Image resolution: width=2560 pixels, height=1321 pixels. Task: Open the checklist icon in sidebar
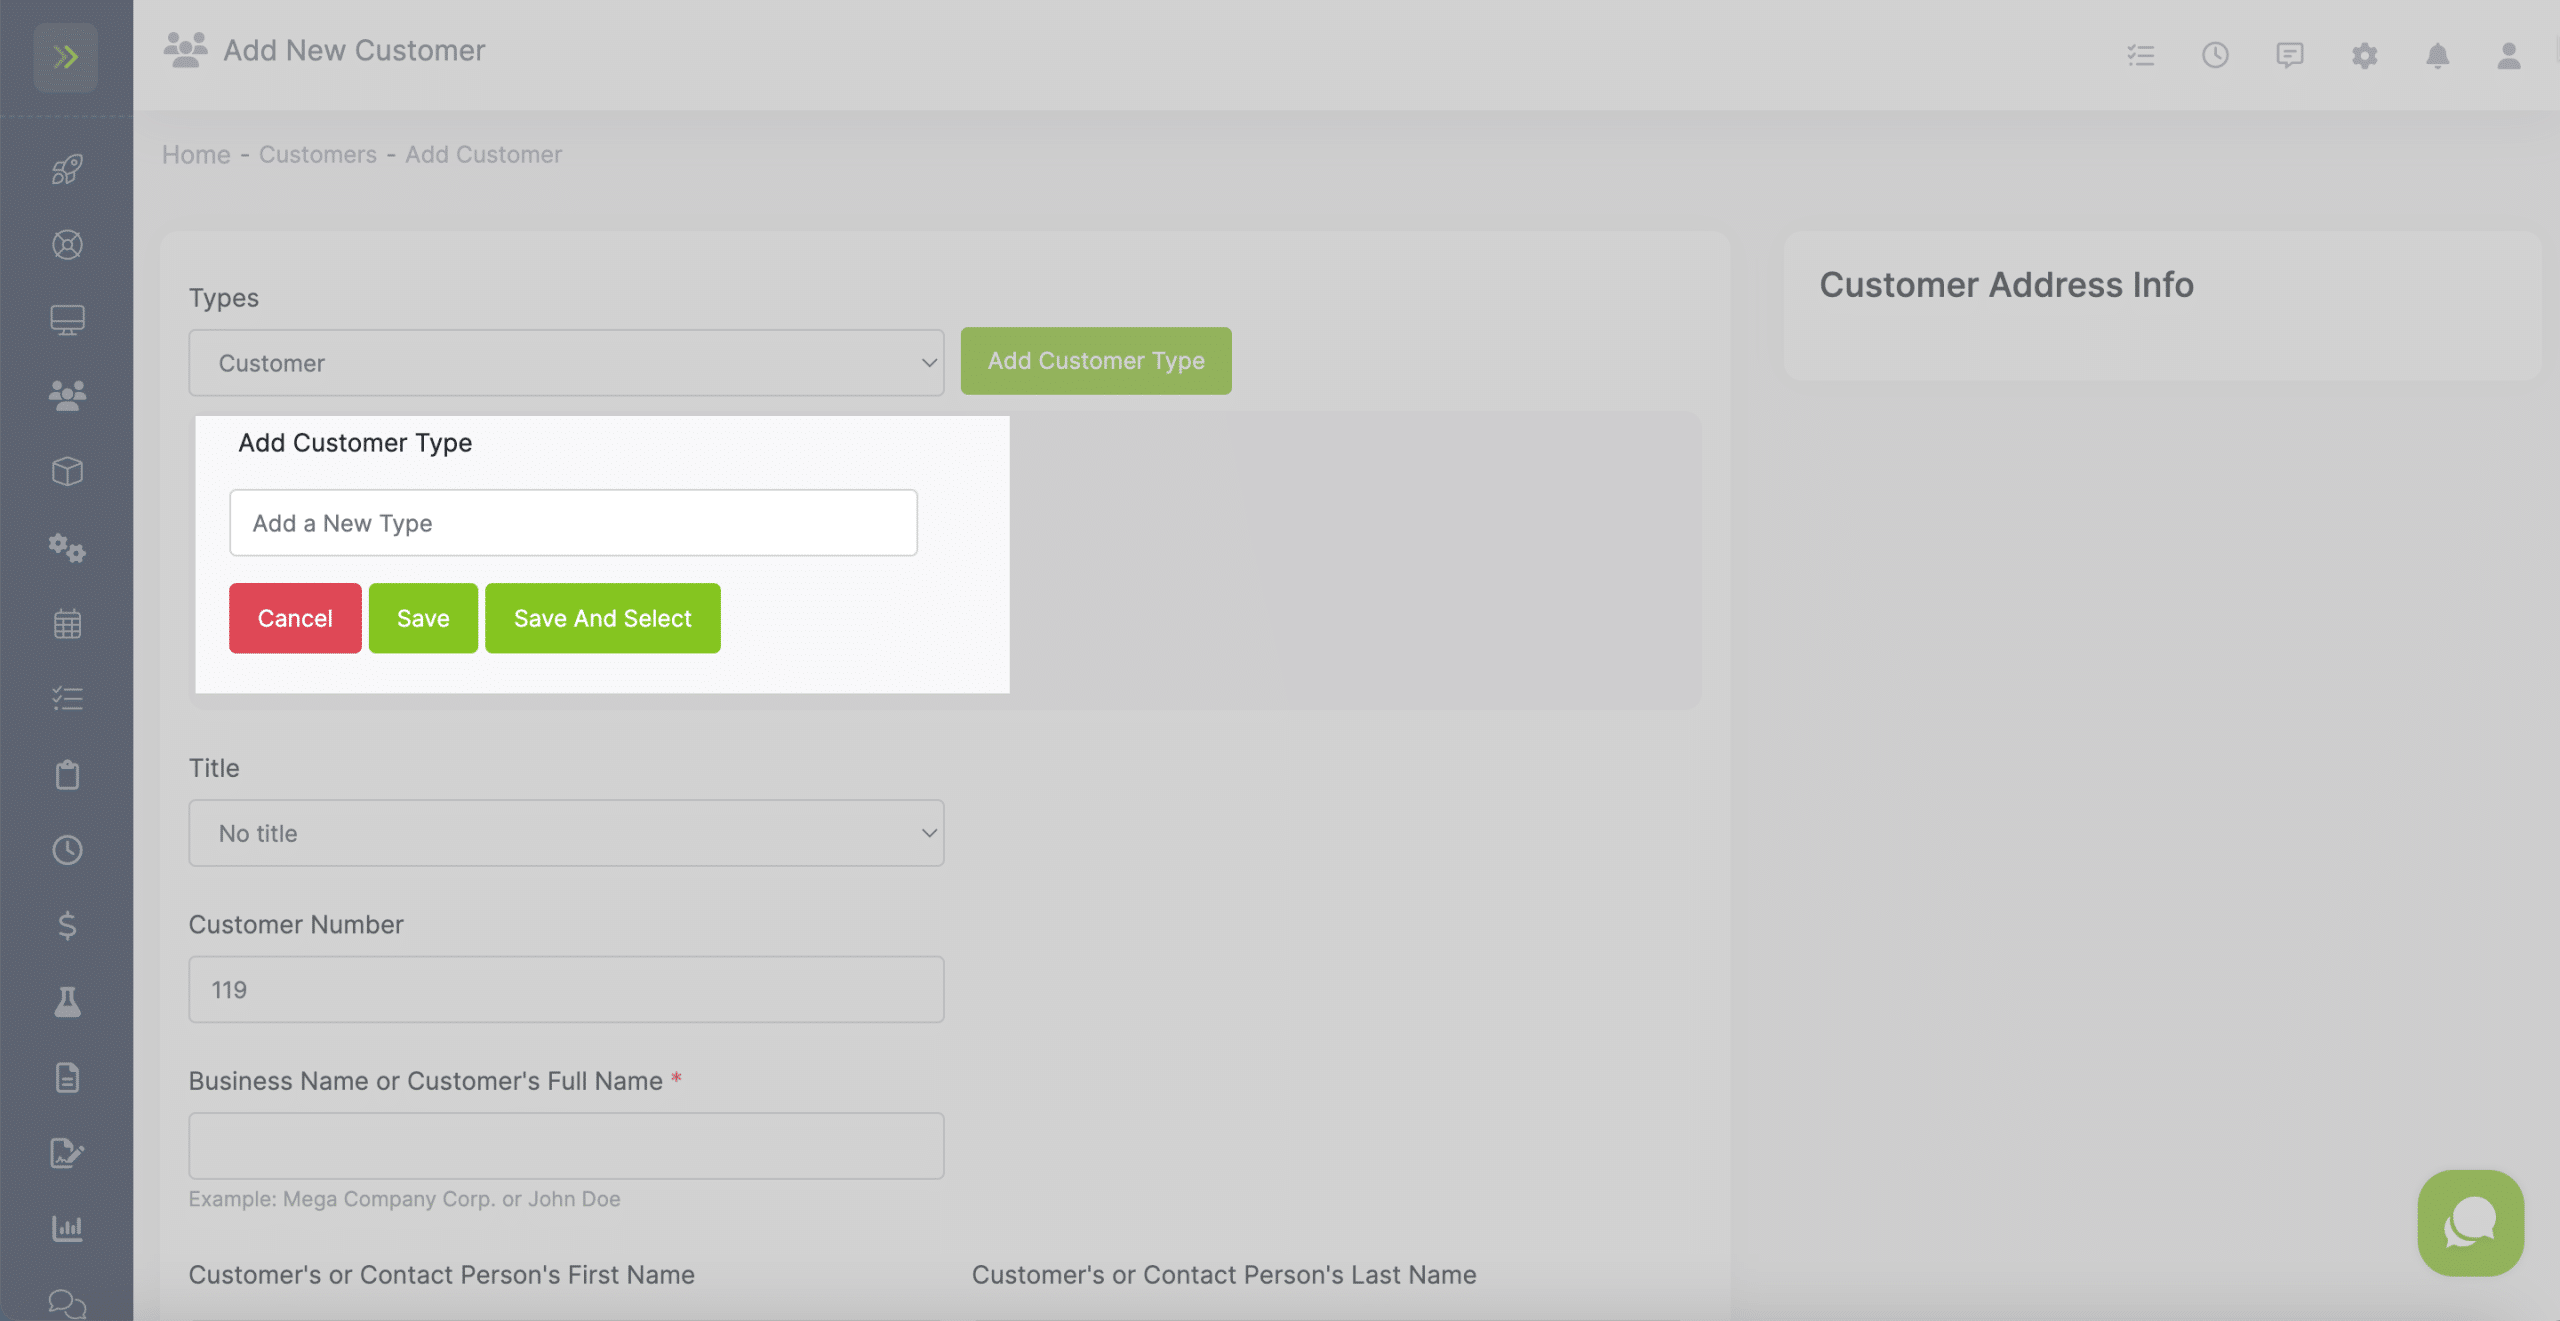click(x=67, y=698)
